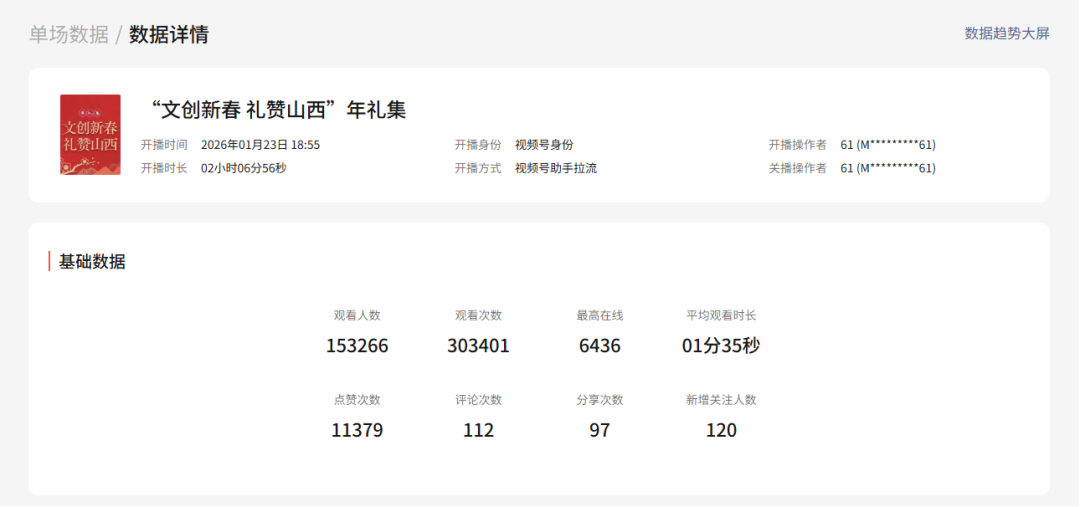Click the 关播操作者 account value
The width and height of the screenshot is (1080, 507).
click(887, 168)
